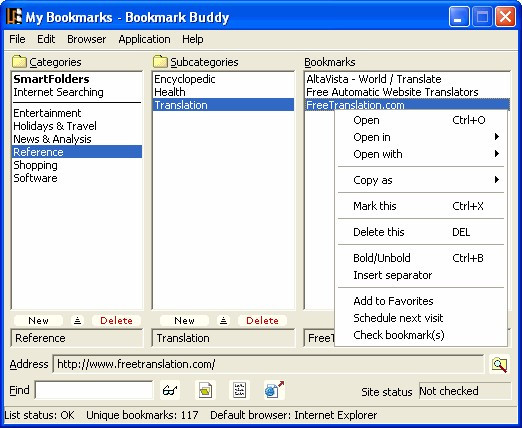Image resolution: width=522 pixels, height=428 pixels.
Task: Click the Address URL field
Action: [268, 364]
